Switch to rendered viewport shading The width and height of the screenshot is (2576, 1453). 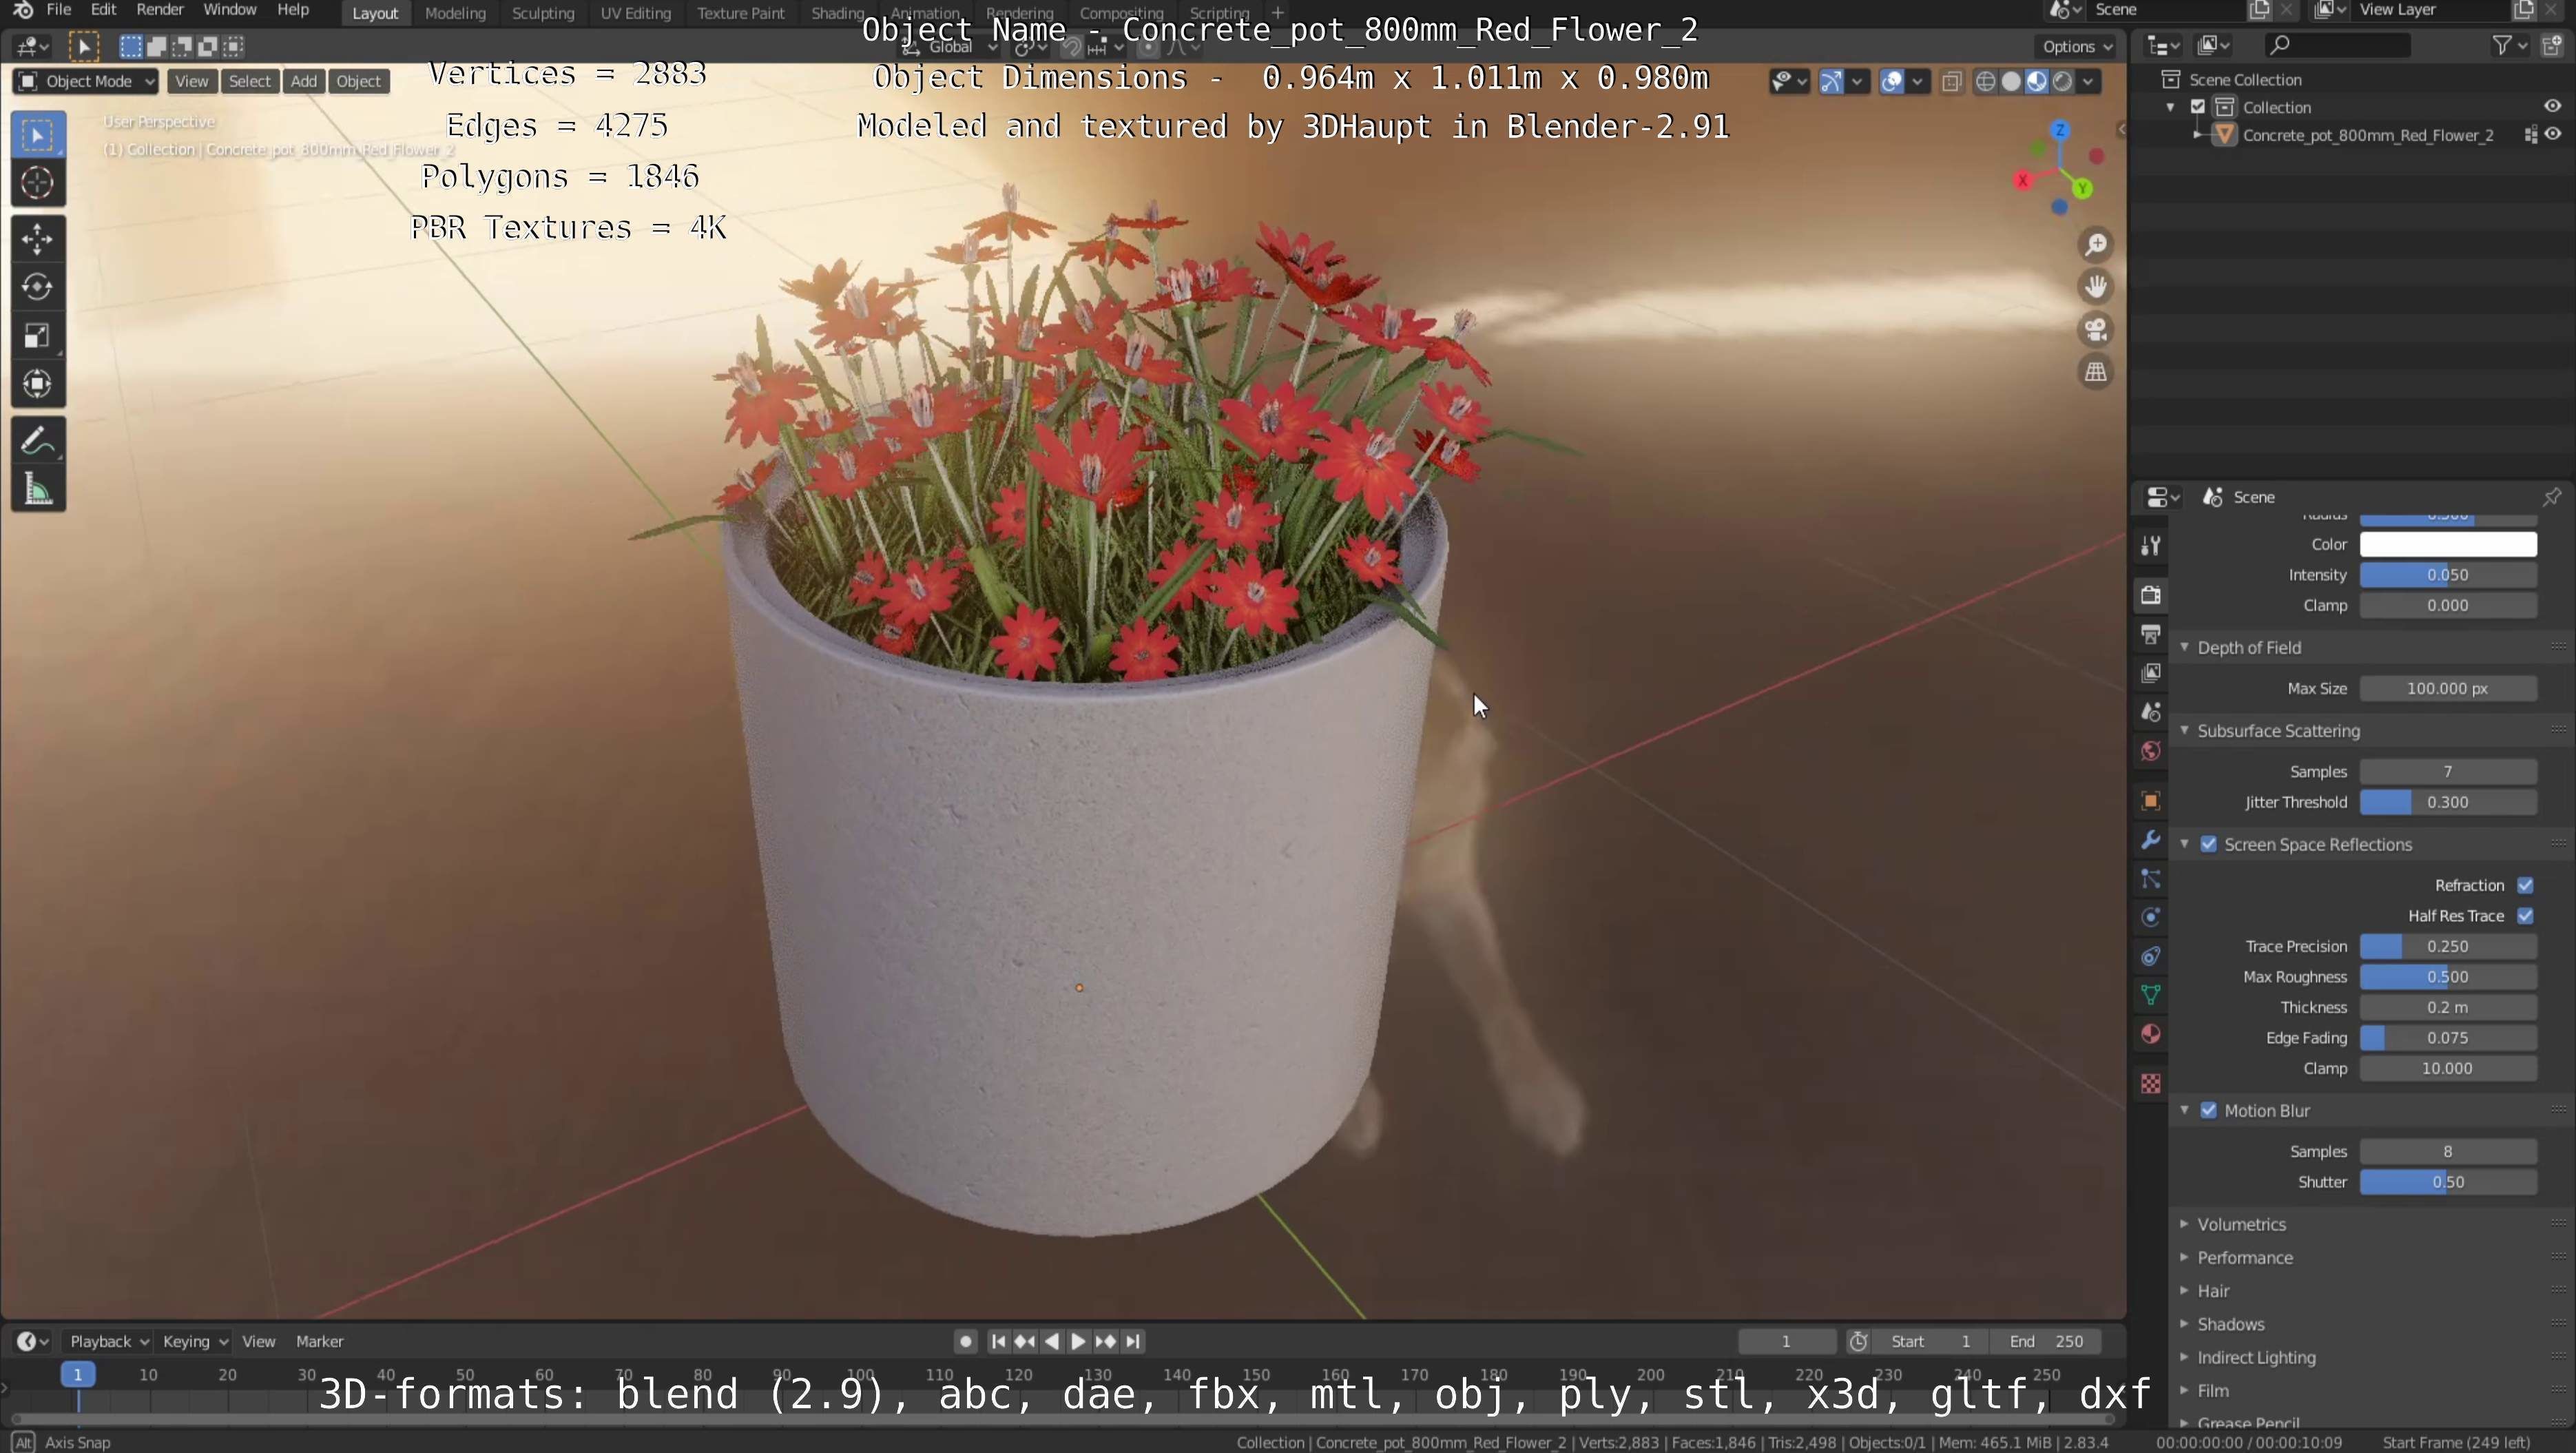pos(2062,82)
